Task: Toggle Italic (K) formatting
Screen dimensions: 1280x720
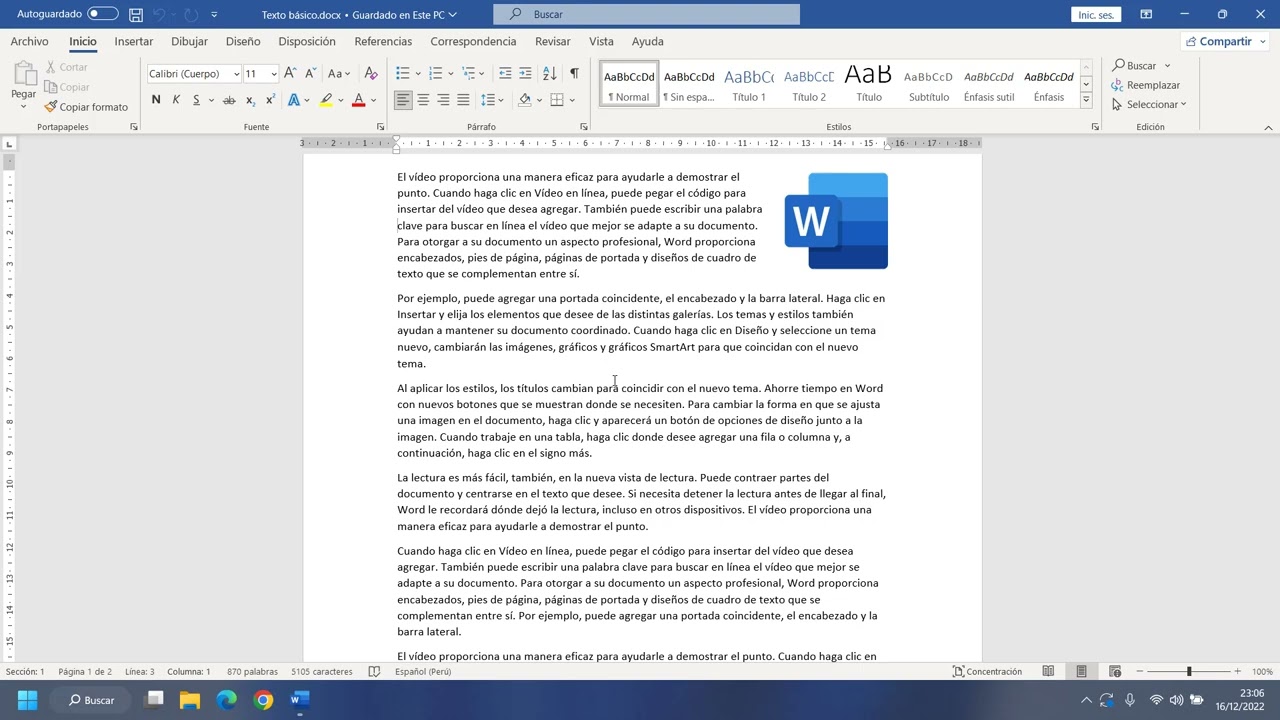Action: click(x=176, y=100)
